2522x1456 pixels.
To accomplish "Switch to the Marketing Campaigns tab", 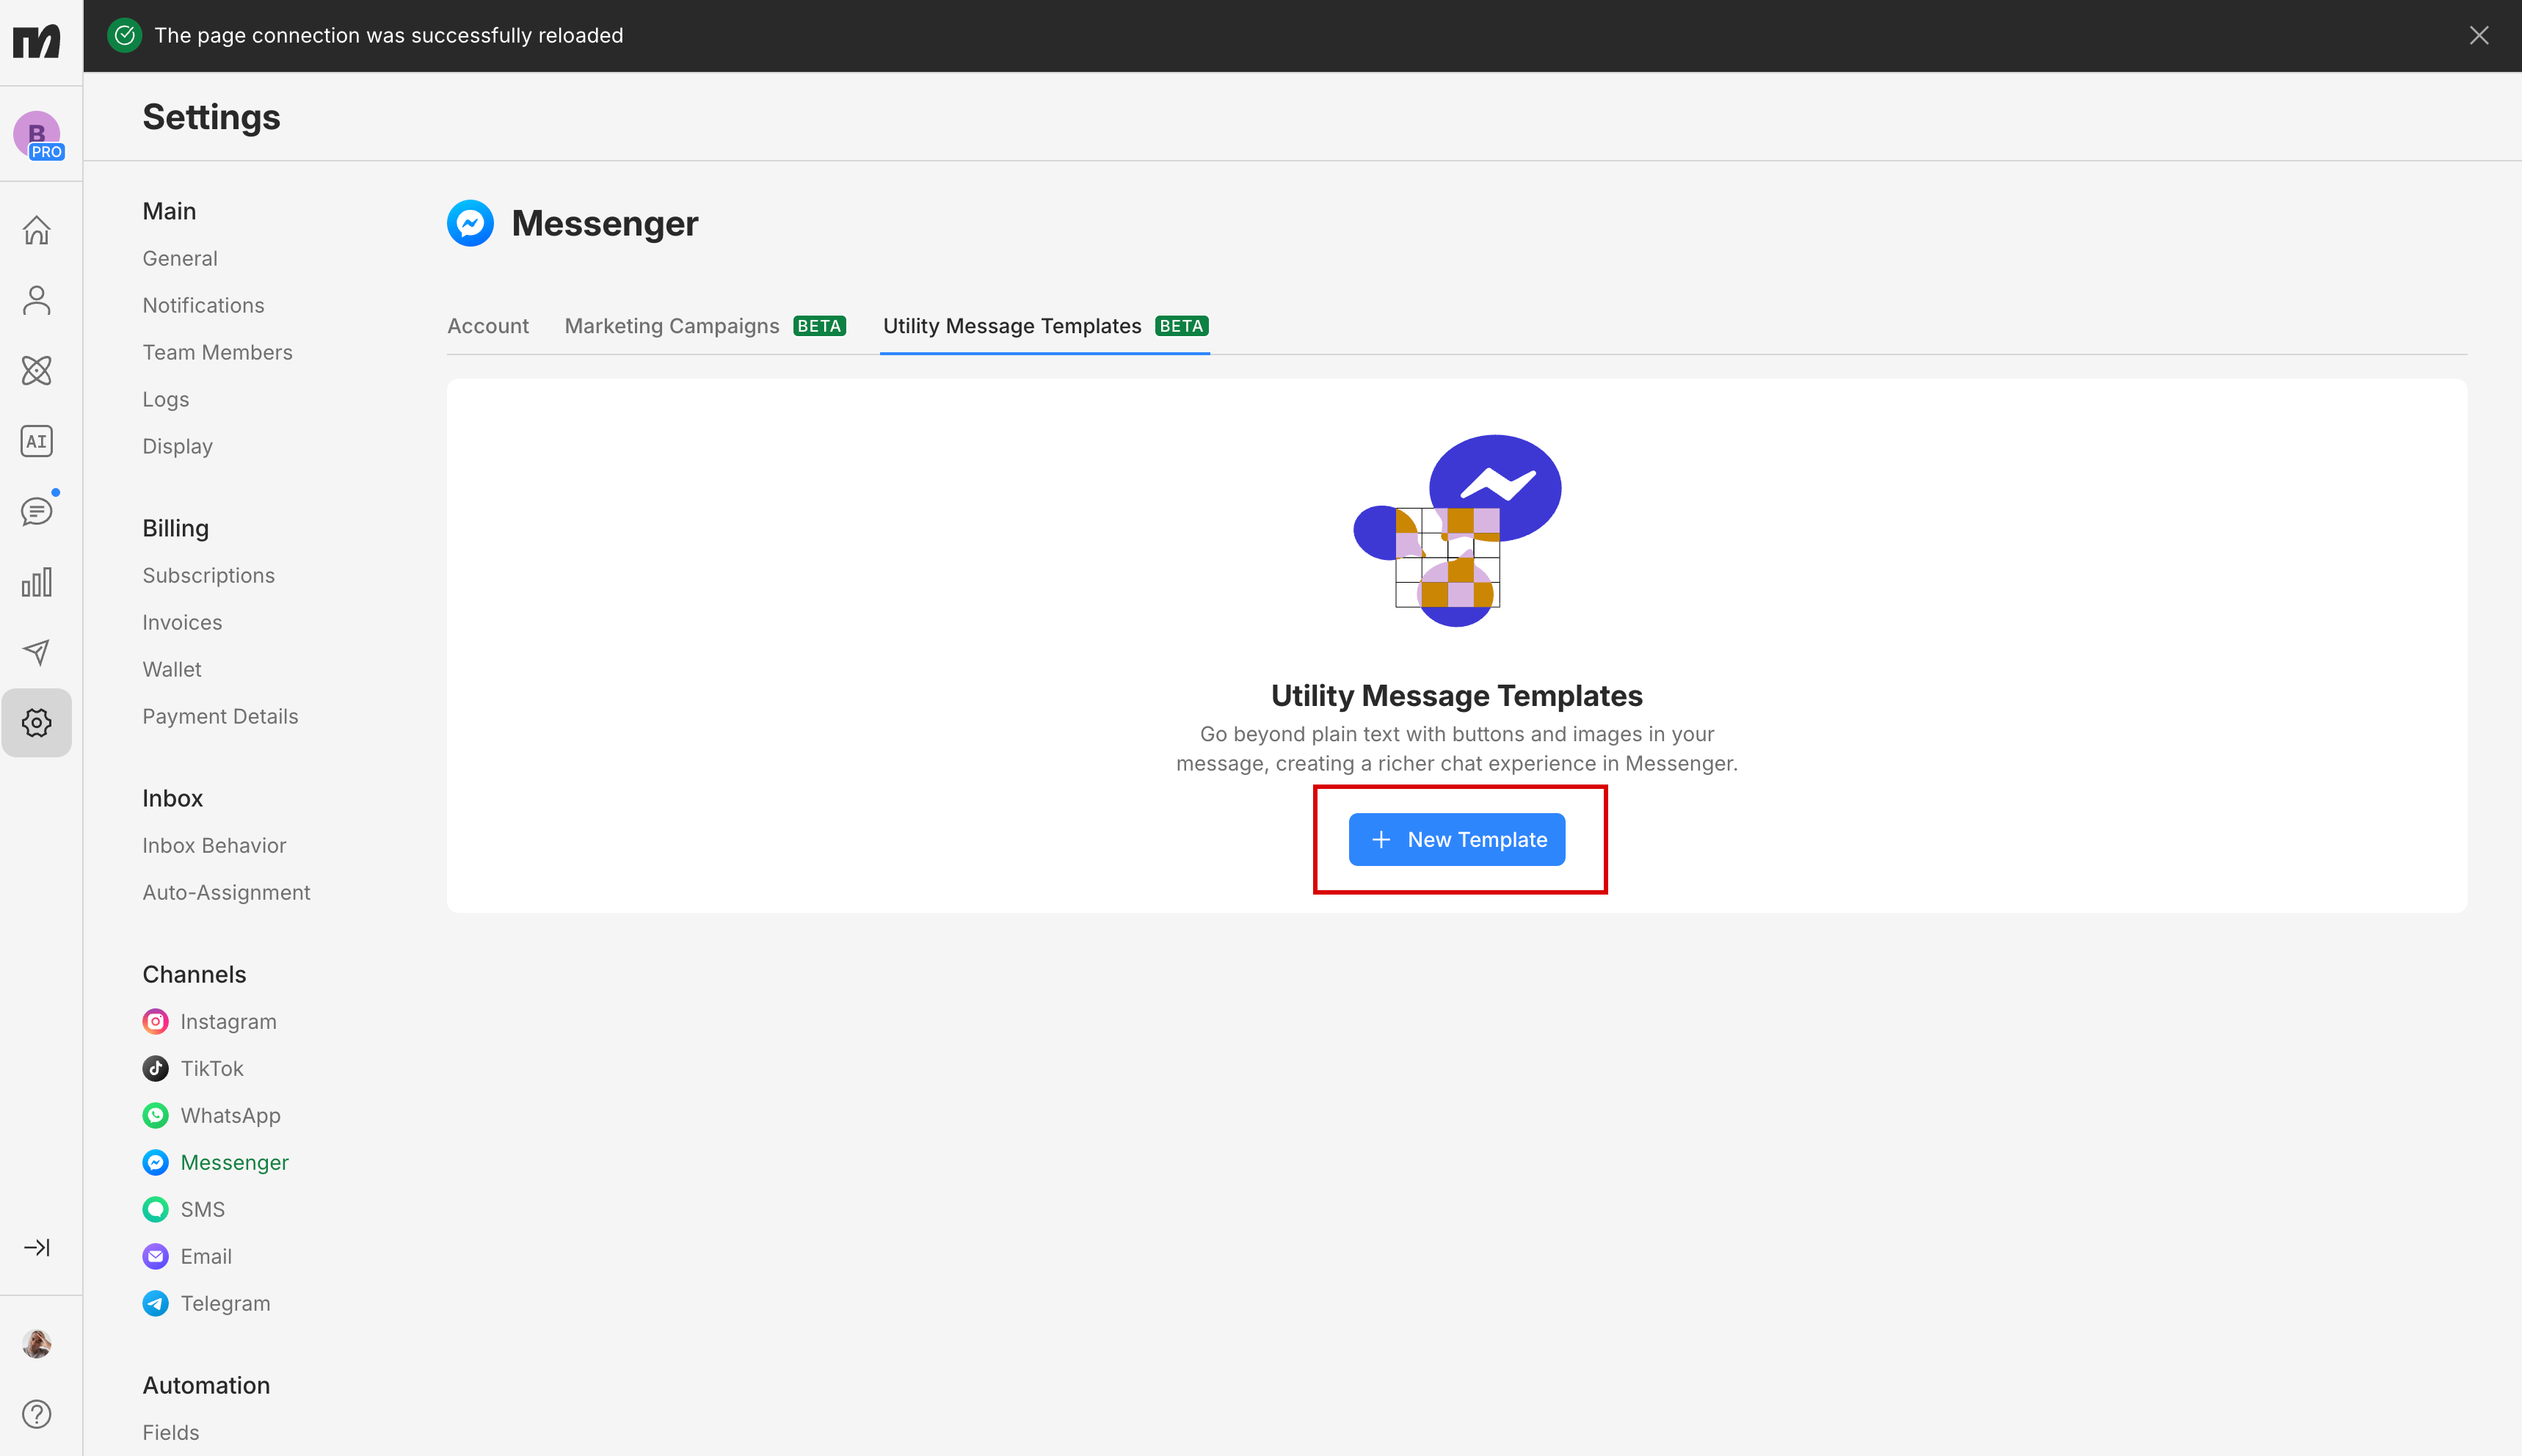I will 671,326.
